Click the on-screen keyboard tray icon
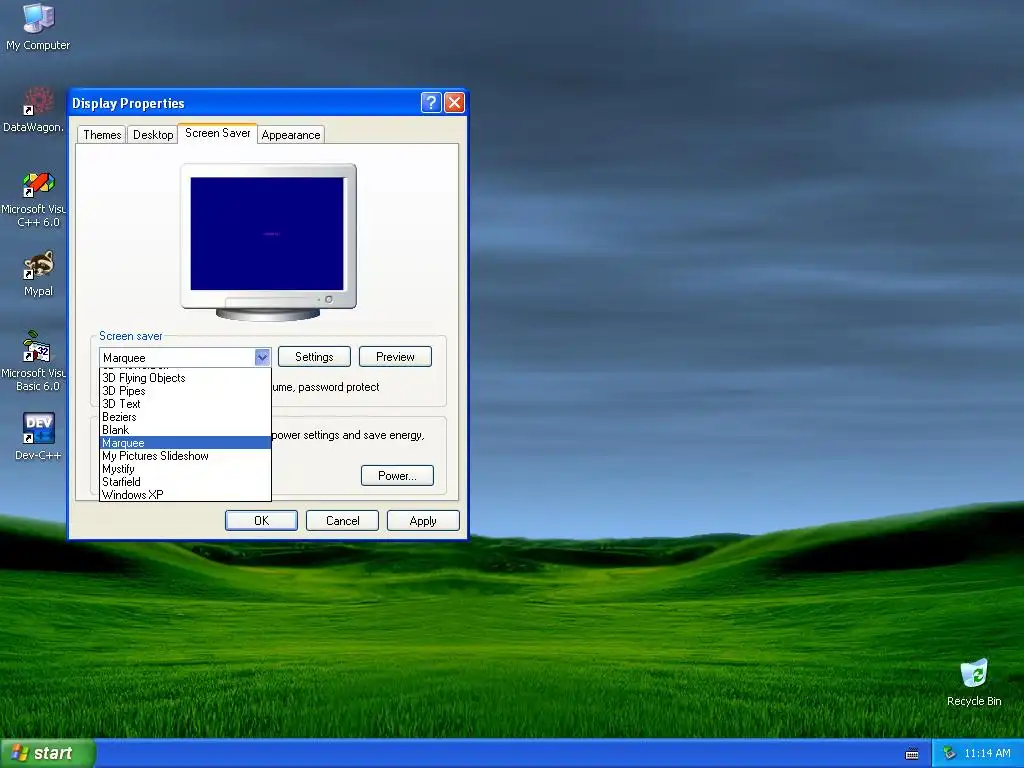Viewport: 1024px width, 768px height. click(912, 754)
